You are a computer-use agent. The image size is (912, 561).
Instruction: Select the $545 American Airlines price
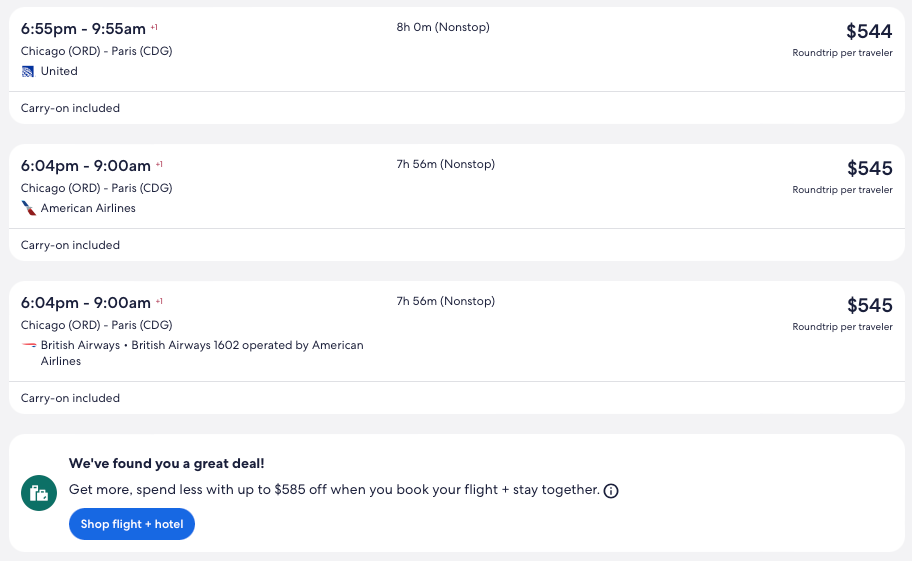pos(869,168)
